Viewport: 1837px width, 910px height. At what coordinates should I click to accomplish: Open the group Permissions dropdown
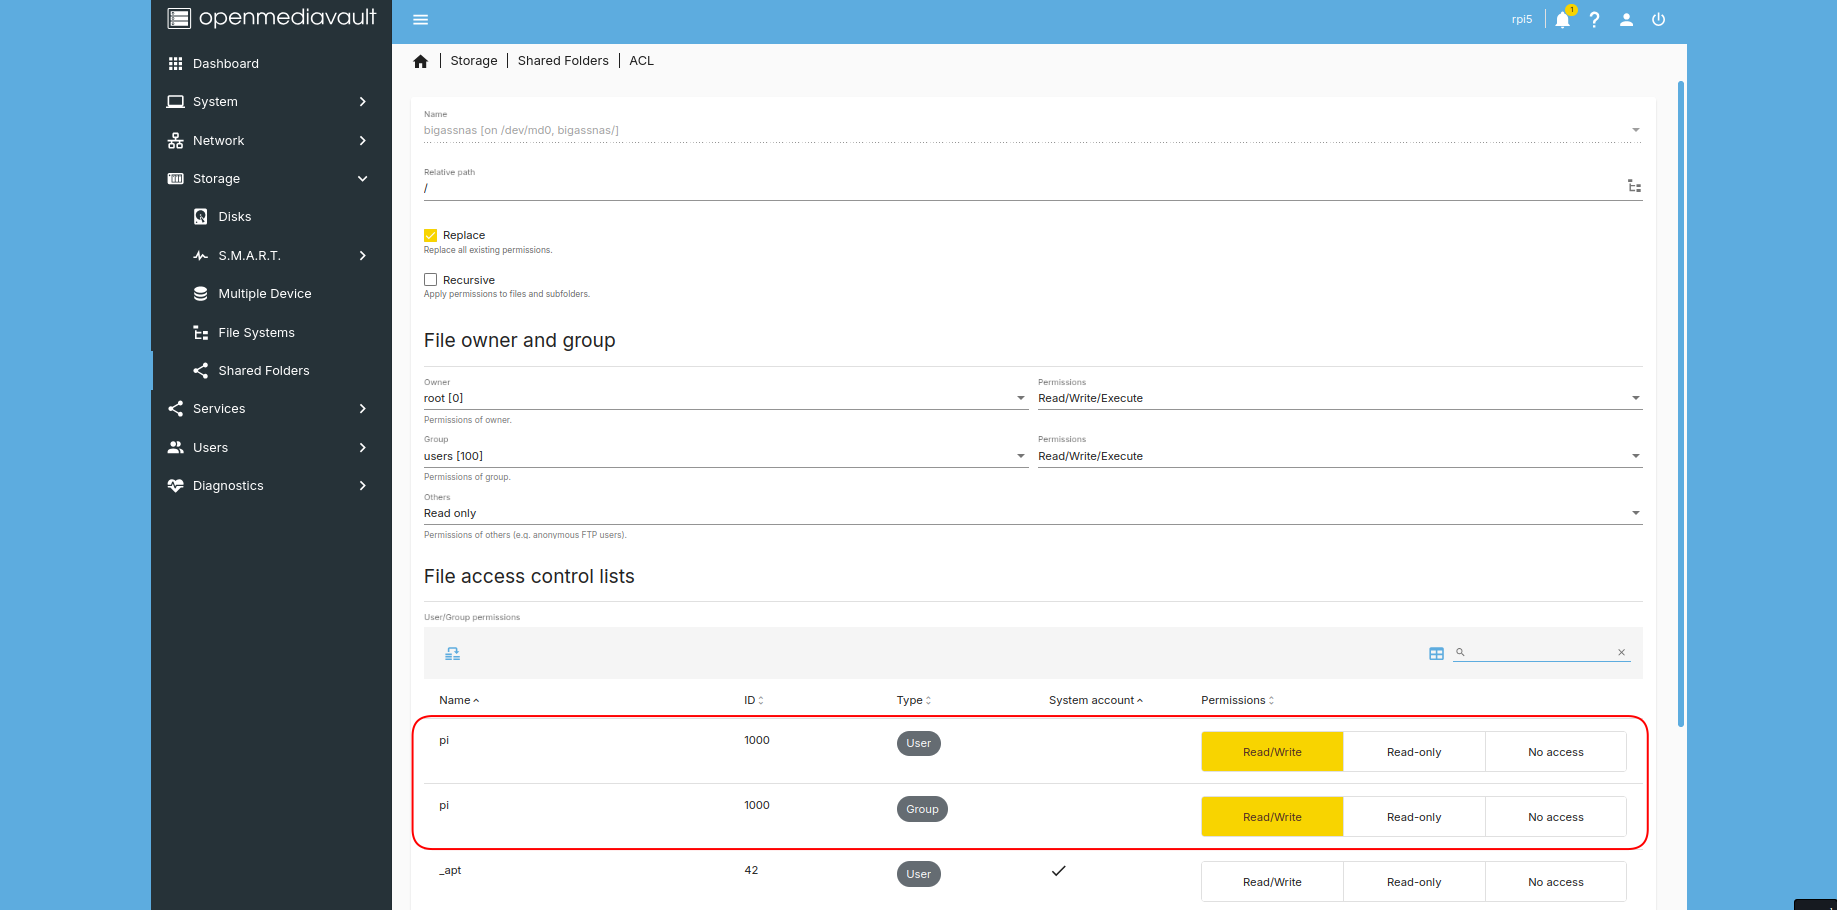coord(1340,456)
